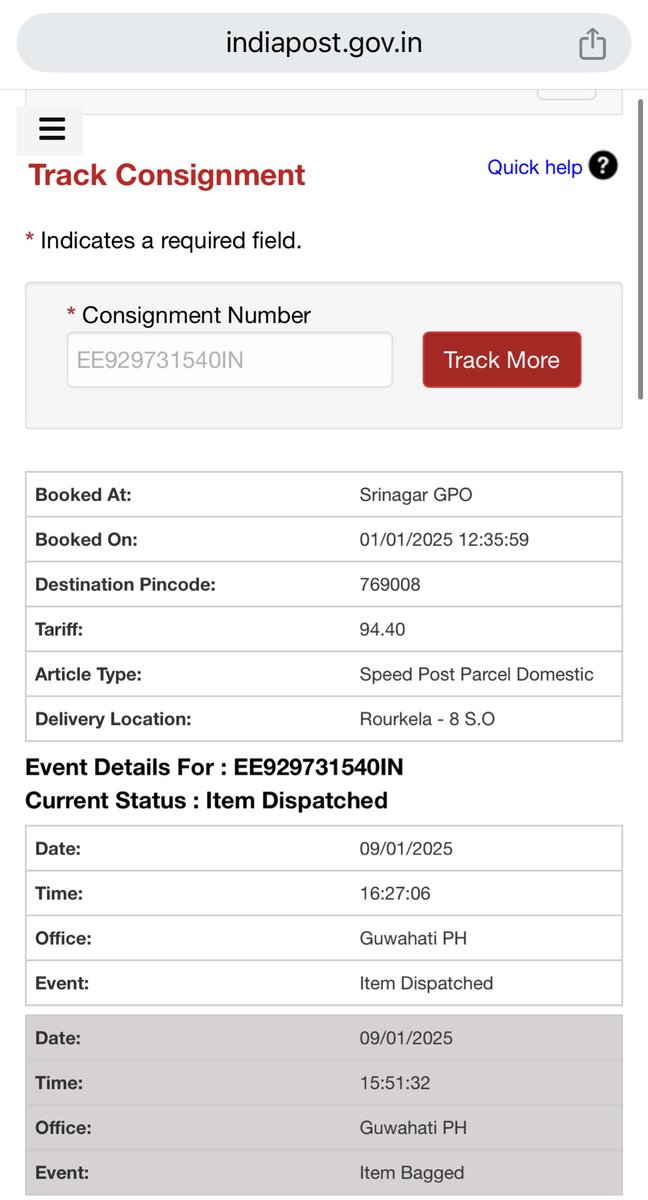
Task: Focus the Consignment Number input field
Action: tap(230, 360)
